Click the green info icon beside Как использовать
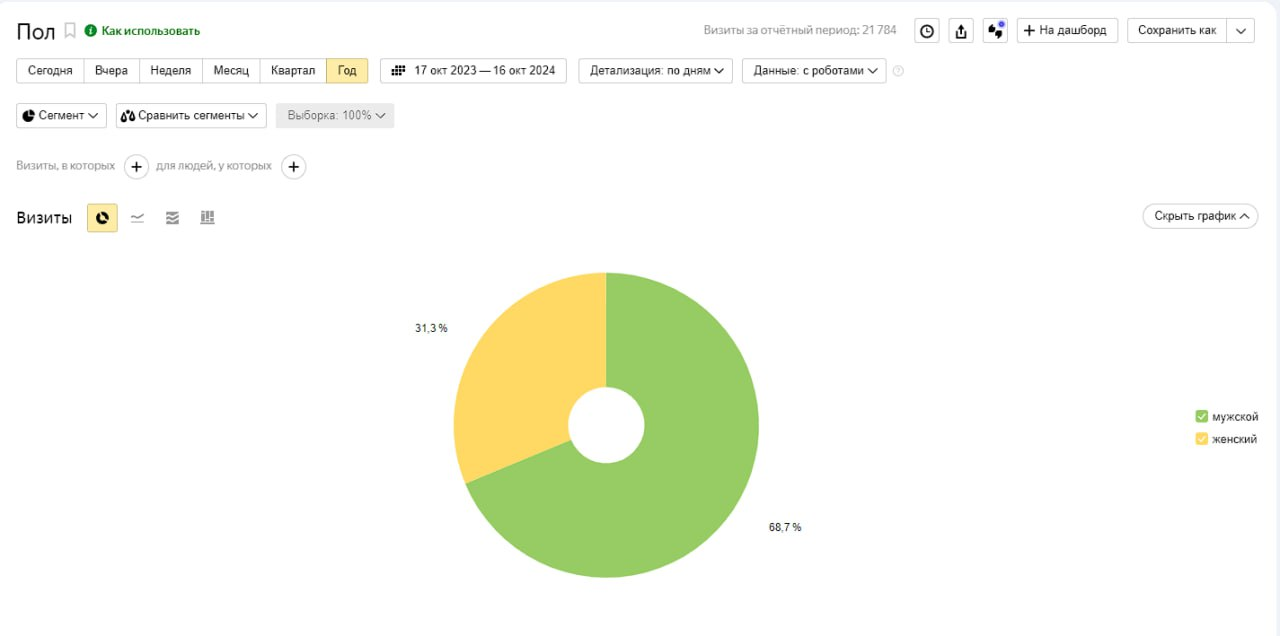The image size is (1280, 636). (91, 31)
